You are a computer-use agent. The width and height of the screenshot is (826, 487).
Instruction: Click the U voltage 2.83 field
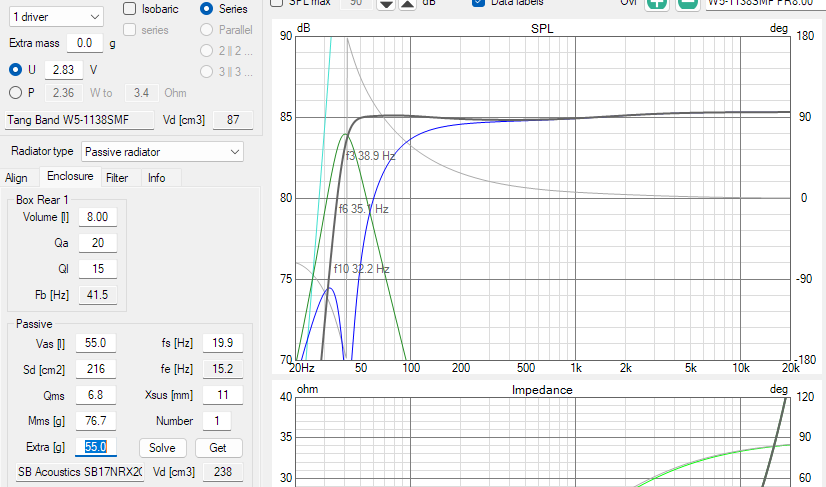[x=64, y=70]
